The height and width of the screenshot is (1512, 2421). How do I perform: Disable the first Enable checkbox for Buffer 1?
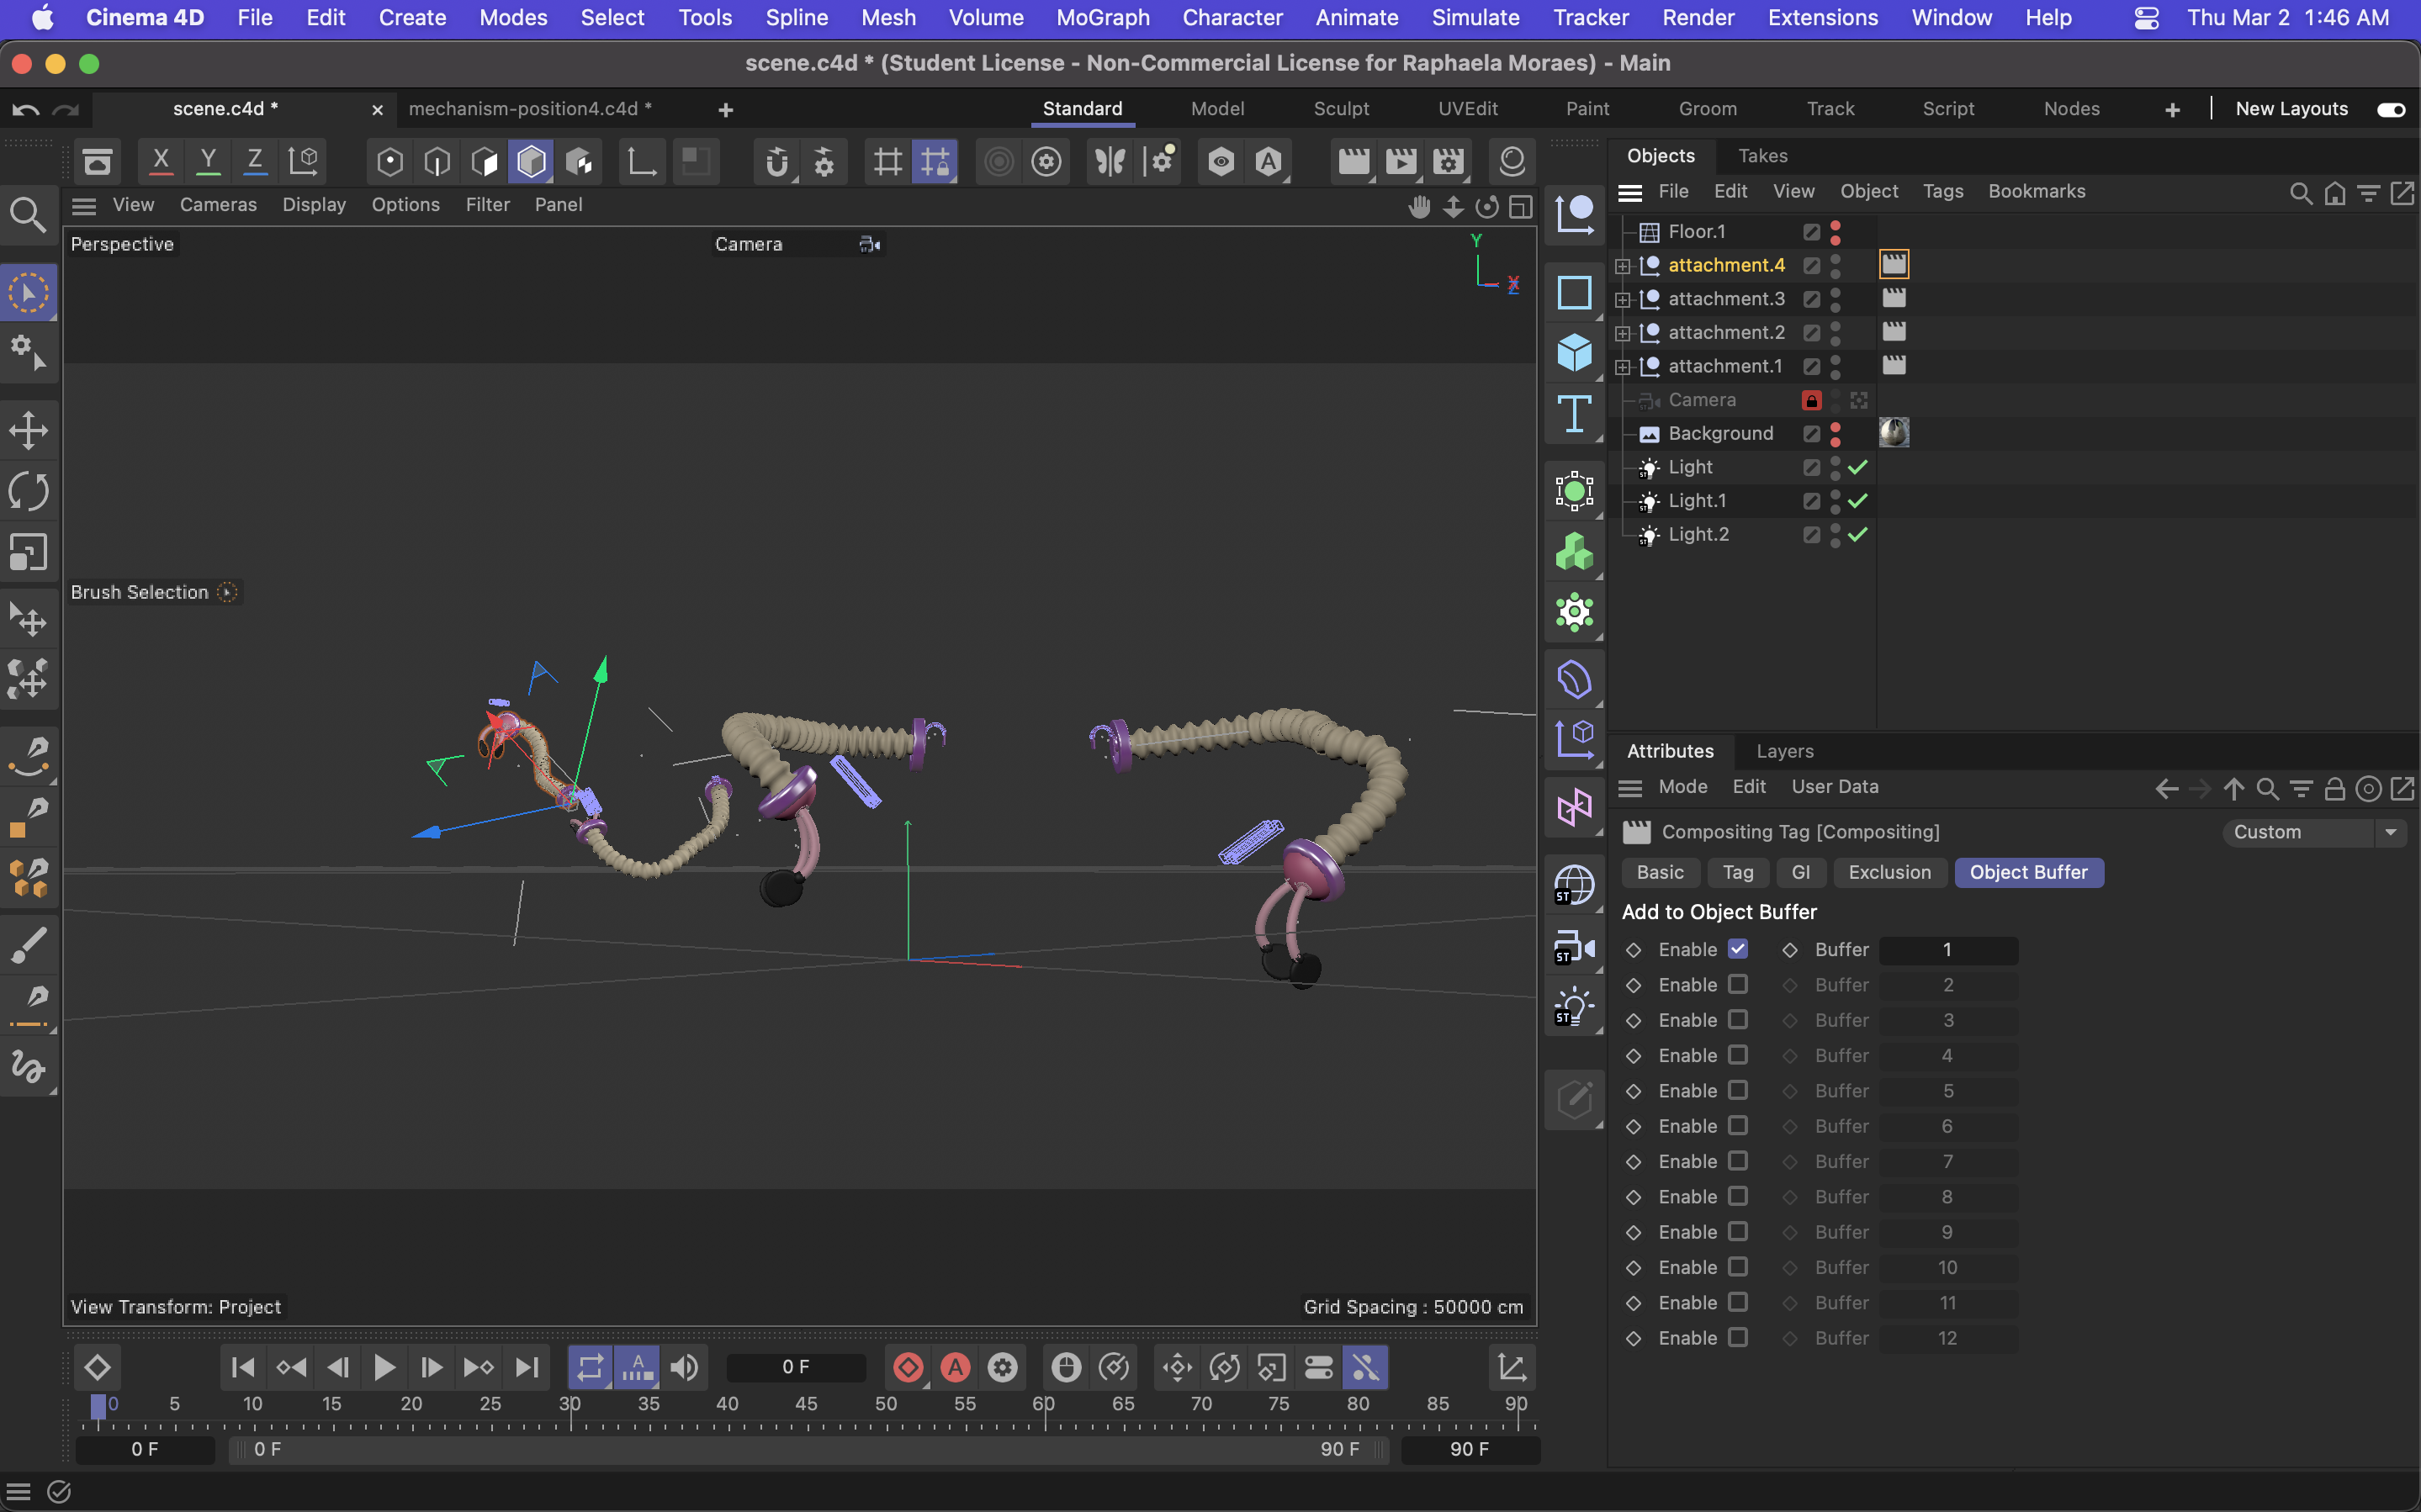[1738, 949]
